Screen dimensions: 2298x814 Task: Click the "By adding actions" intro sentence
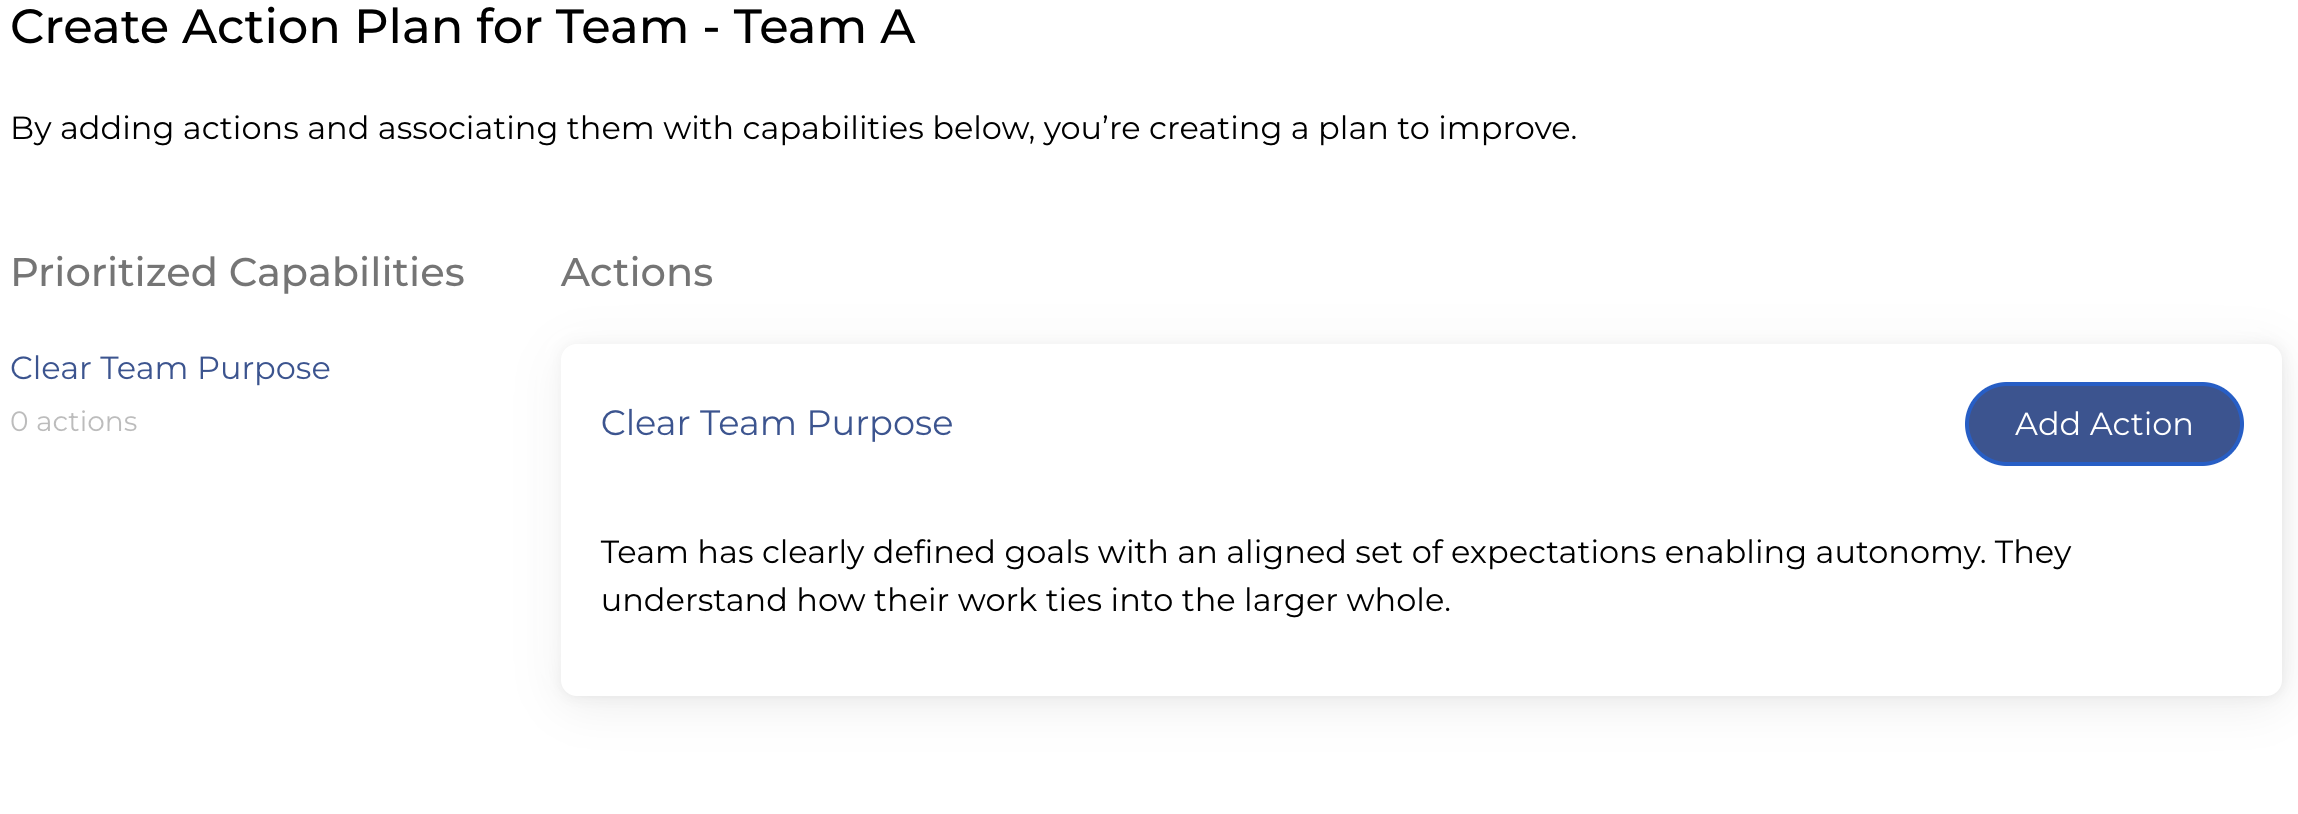[793, 128]
